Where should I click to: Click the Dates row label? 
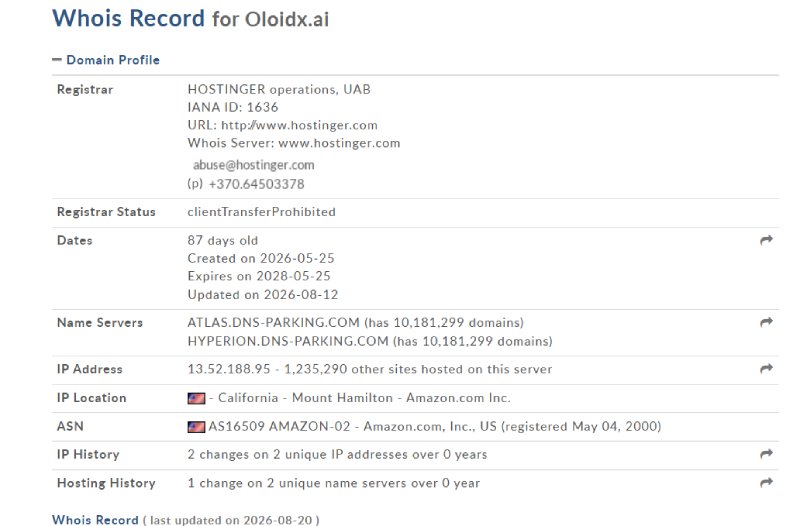point(74,240)
